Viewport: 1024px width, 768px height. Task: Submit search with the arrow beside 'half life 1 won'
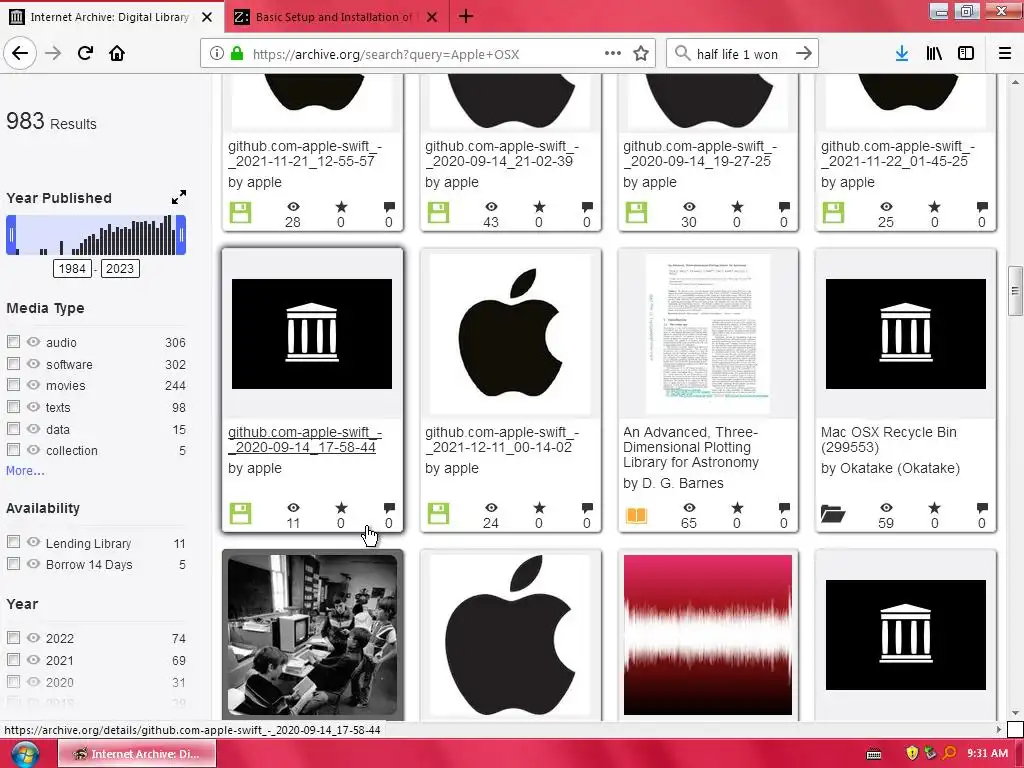(x=803, y=54)
